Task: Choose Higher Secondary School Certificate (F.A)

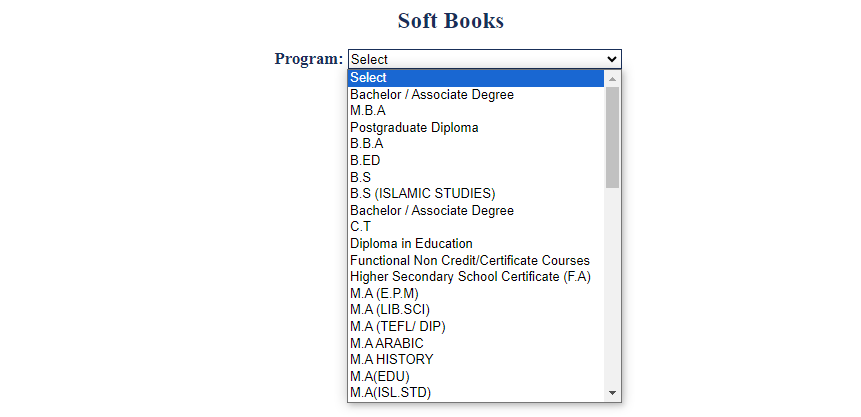Action: point(476,276)
